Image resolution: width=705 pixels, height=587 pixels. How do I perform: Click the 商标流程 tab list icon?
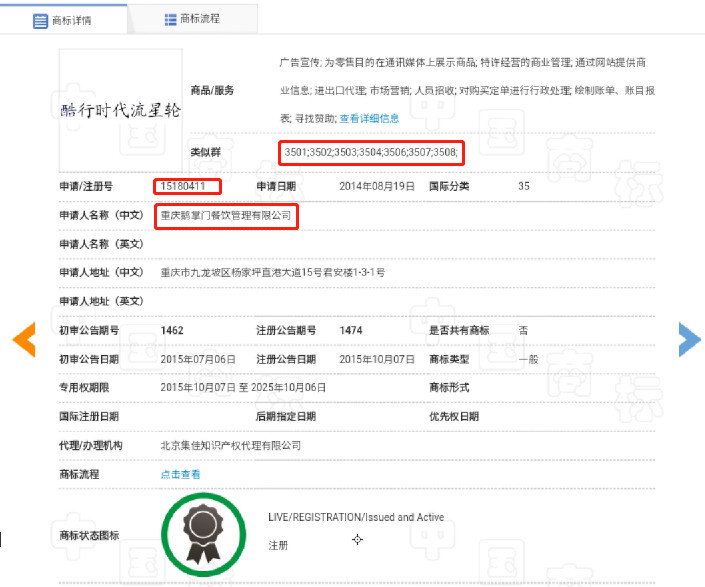pyautogui.click(x=170, y=20)
